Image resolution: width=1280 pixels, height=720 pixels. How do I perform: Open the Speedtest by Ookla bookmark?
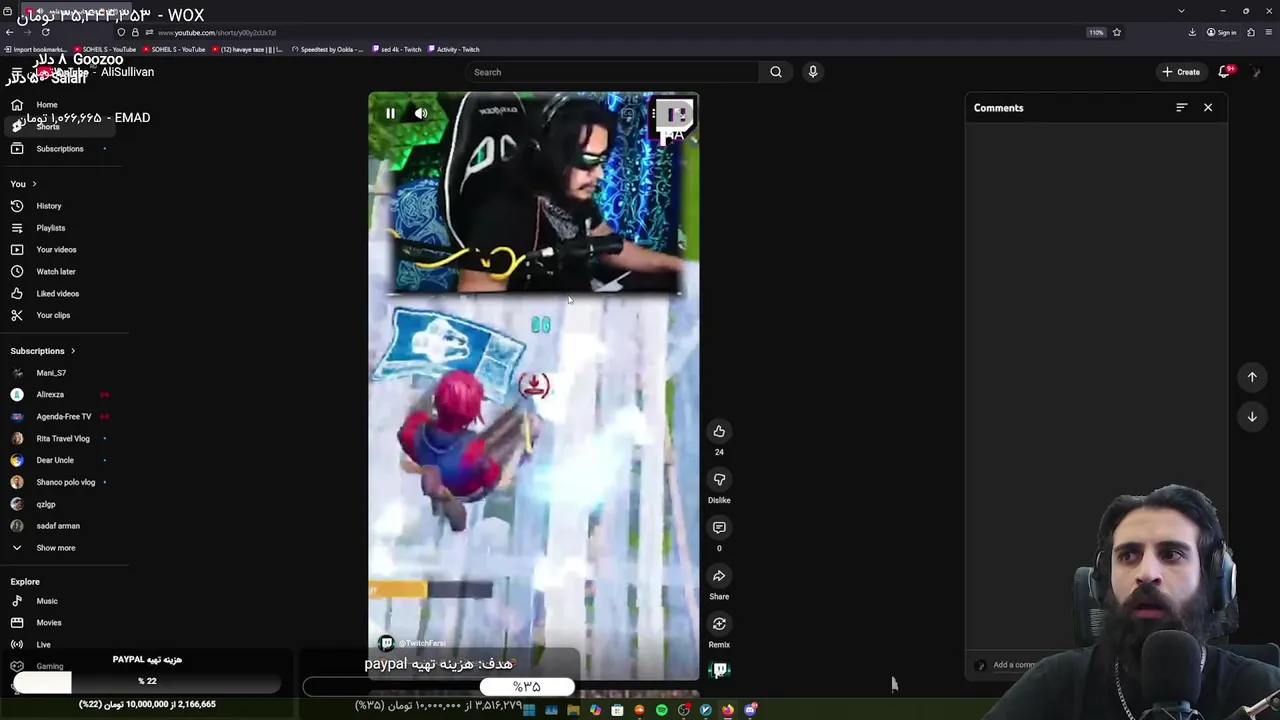click(328, 49)
